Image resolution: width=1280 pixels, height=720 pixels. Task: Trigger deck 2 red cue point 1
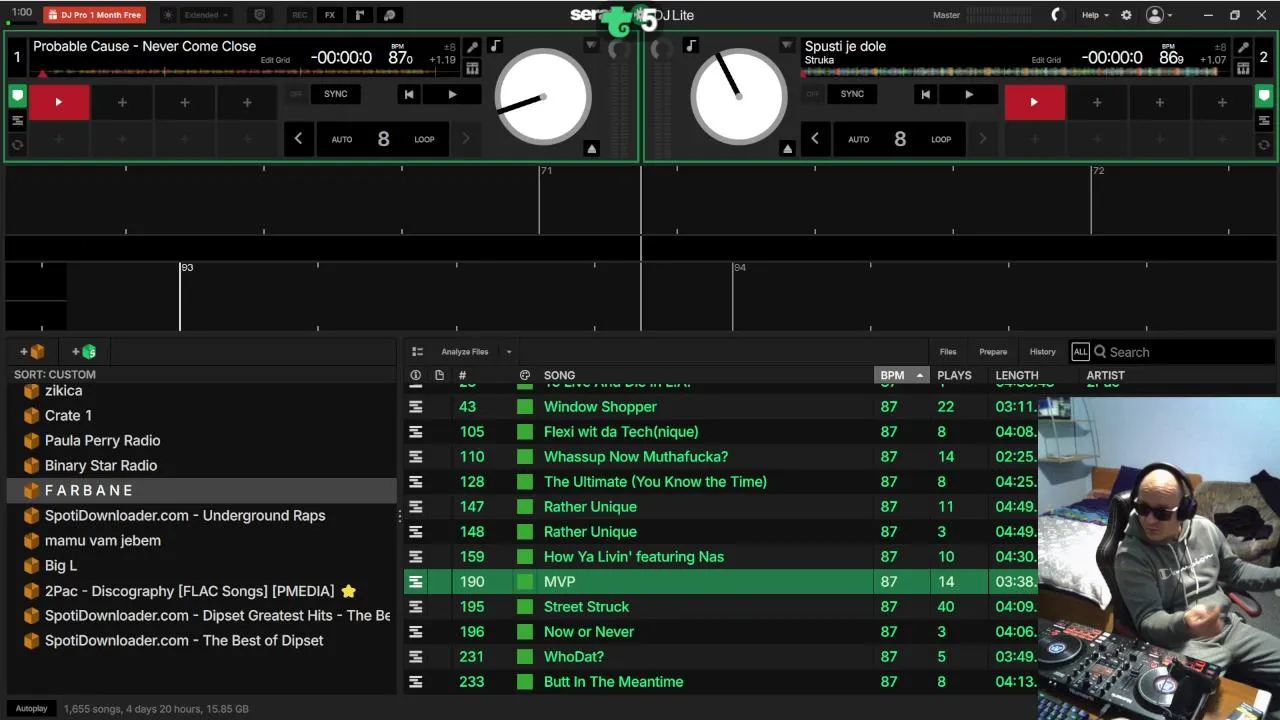point(1034,102)
